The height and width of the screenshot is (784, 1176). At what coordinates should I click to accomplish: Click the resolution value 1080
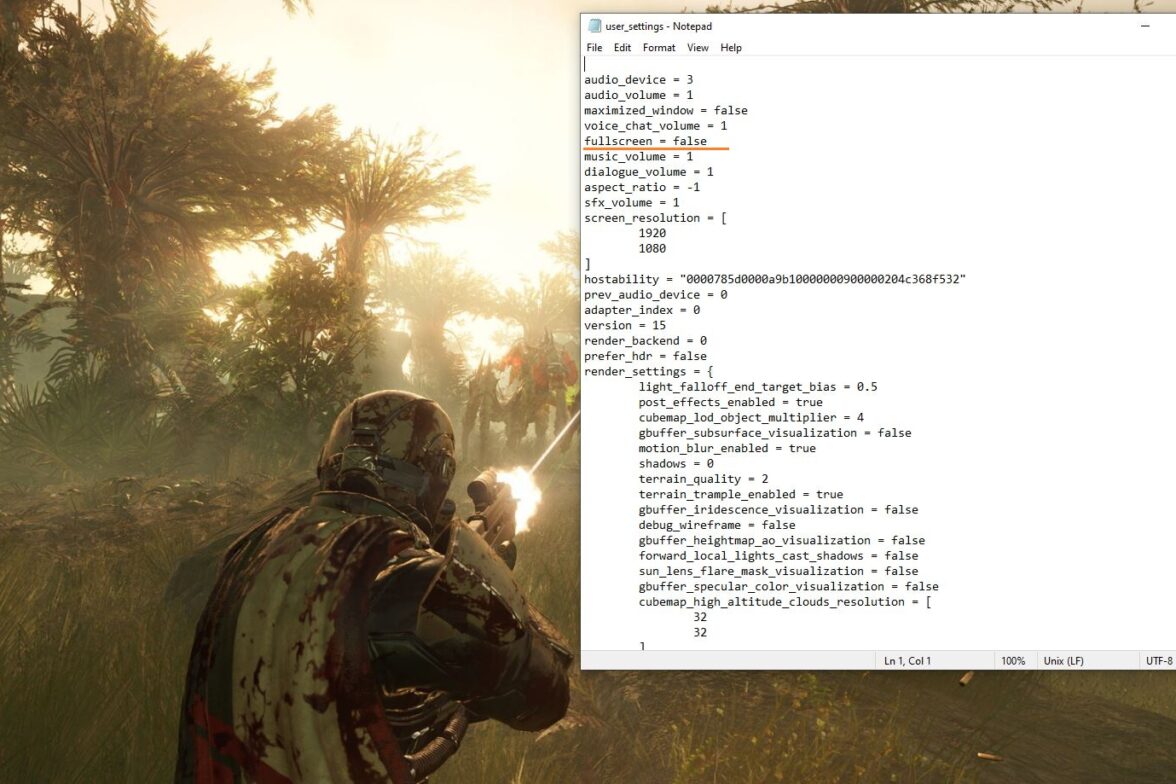652,248
